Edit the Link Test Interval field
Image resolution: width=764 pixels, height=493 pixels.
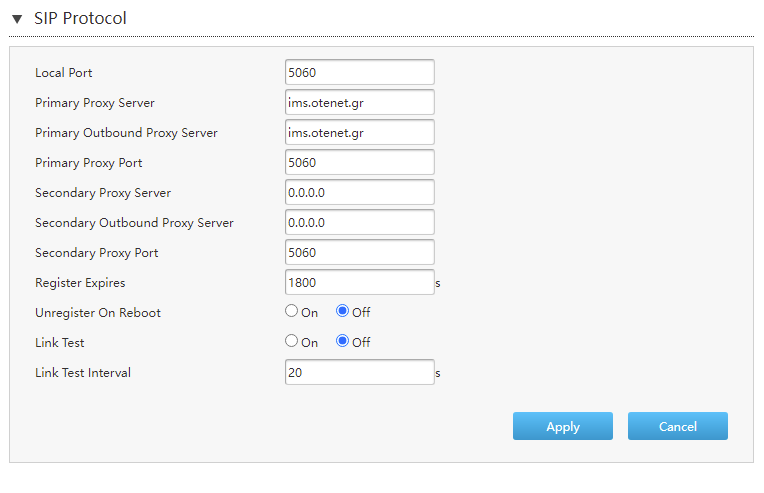(x=360, y=373)
